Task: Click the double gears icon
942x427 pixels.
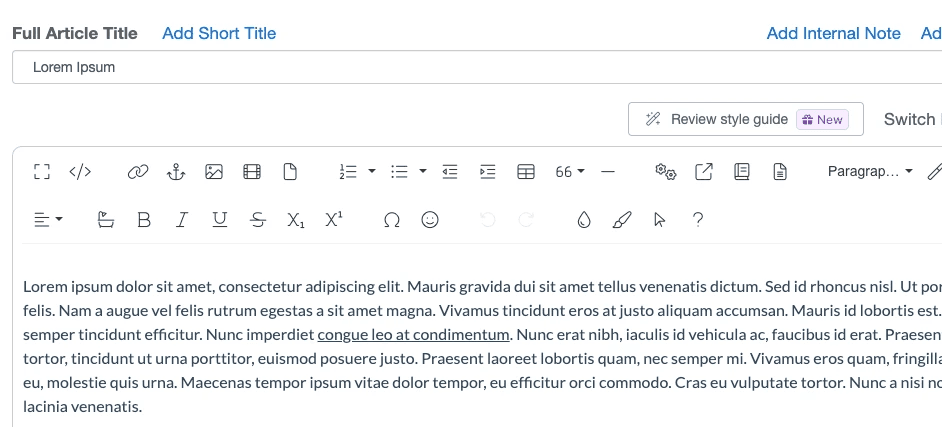Action: point(666,172)
